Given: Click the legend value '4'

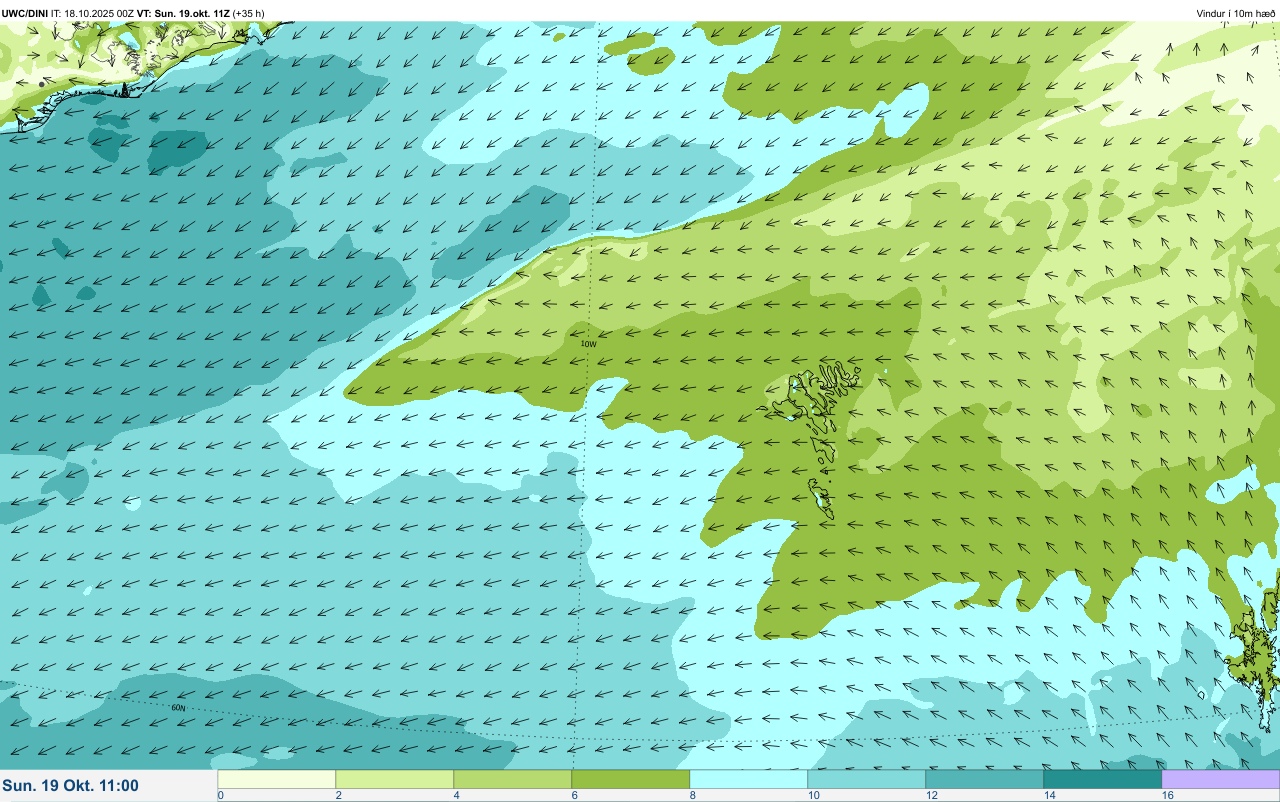Looking at the screenshot, I should 456,795.
